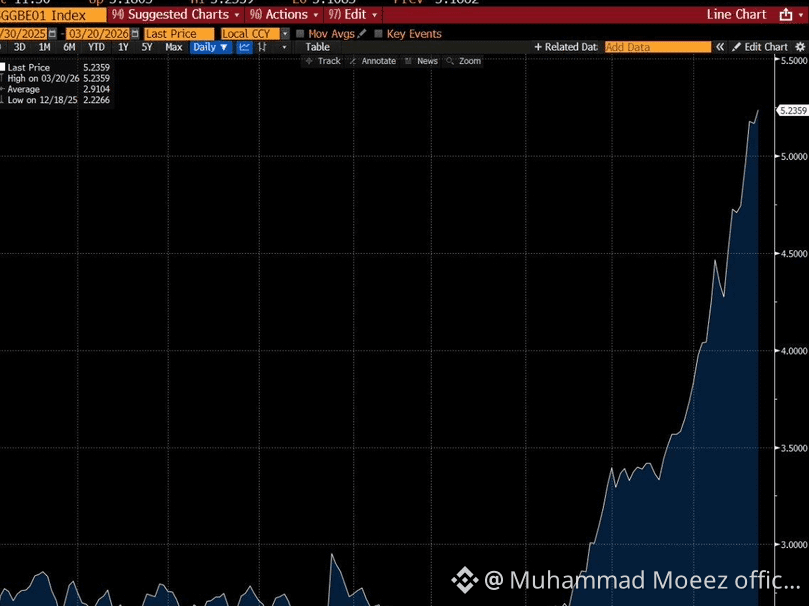The width and height of the screenshot is (809, 606).
Task: Open the end date calendar picker icon
Action: (135, 34)
